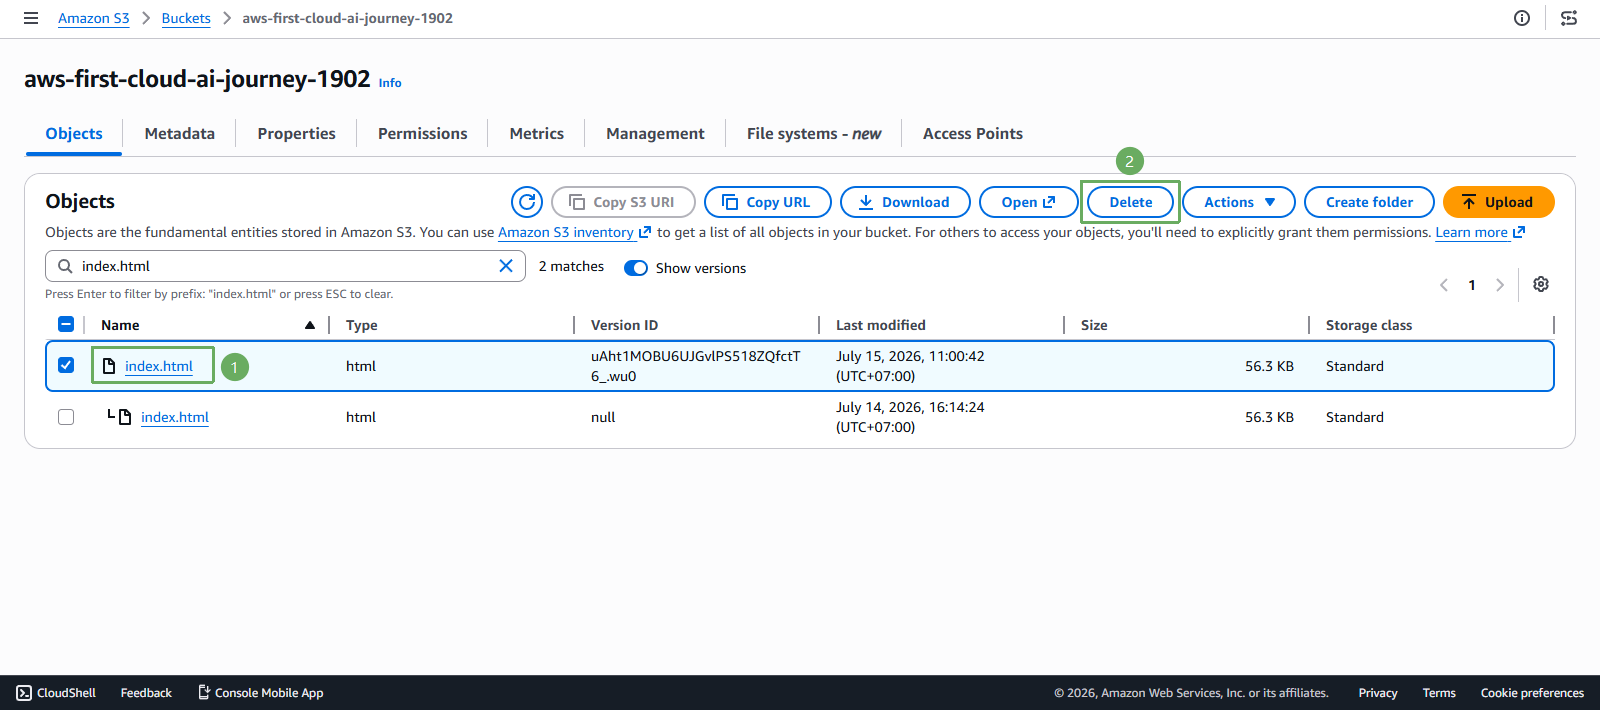
Task: Click page number 1 in pagination
Action: coord(1472,285)
